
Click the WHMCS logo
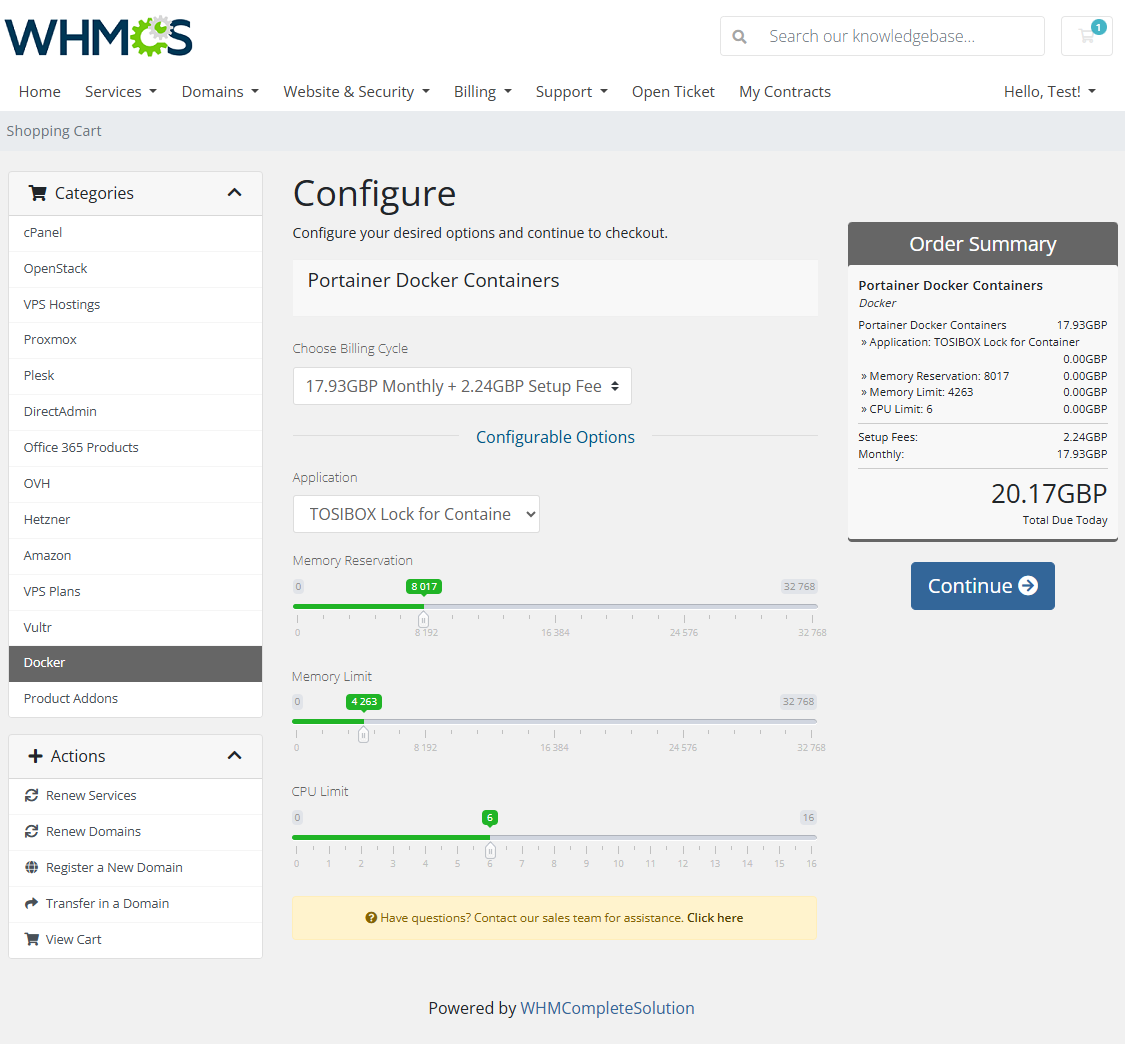pyautogui.click(x=98, y=36)
